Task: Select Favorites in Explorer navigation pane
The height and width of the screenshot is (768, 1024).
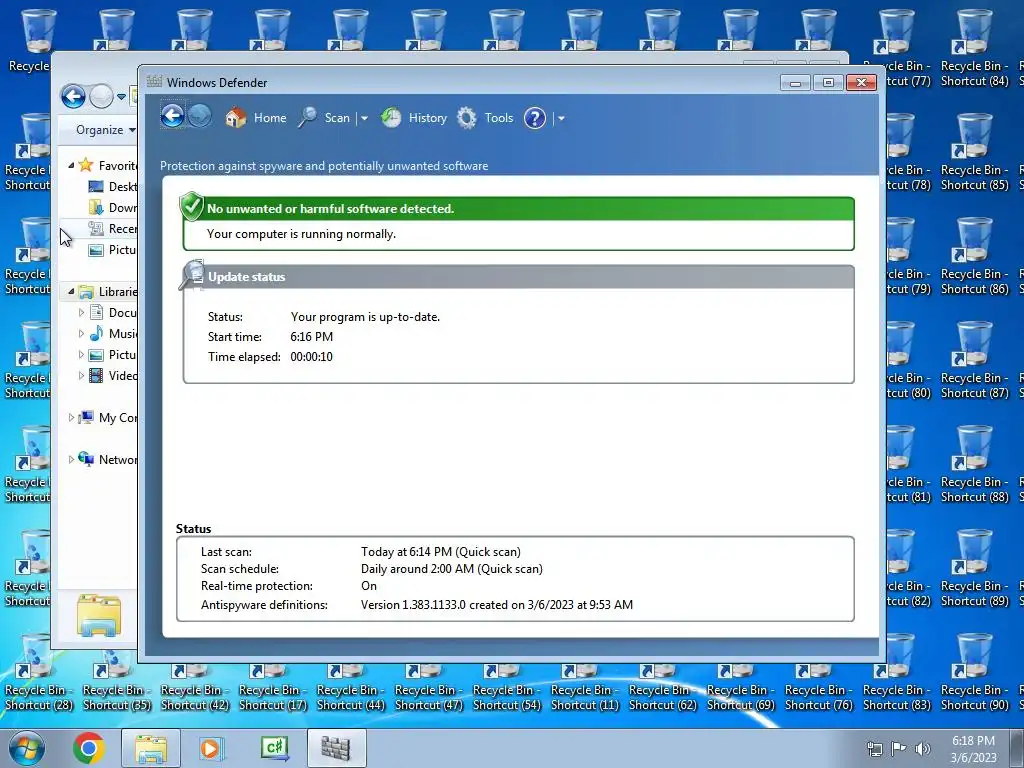Action: pyautogui.click(x=107, y=165)
